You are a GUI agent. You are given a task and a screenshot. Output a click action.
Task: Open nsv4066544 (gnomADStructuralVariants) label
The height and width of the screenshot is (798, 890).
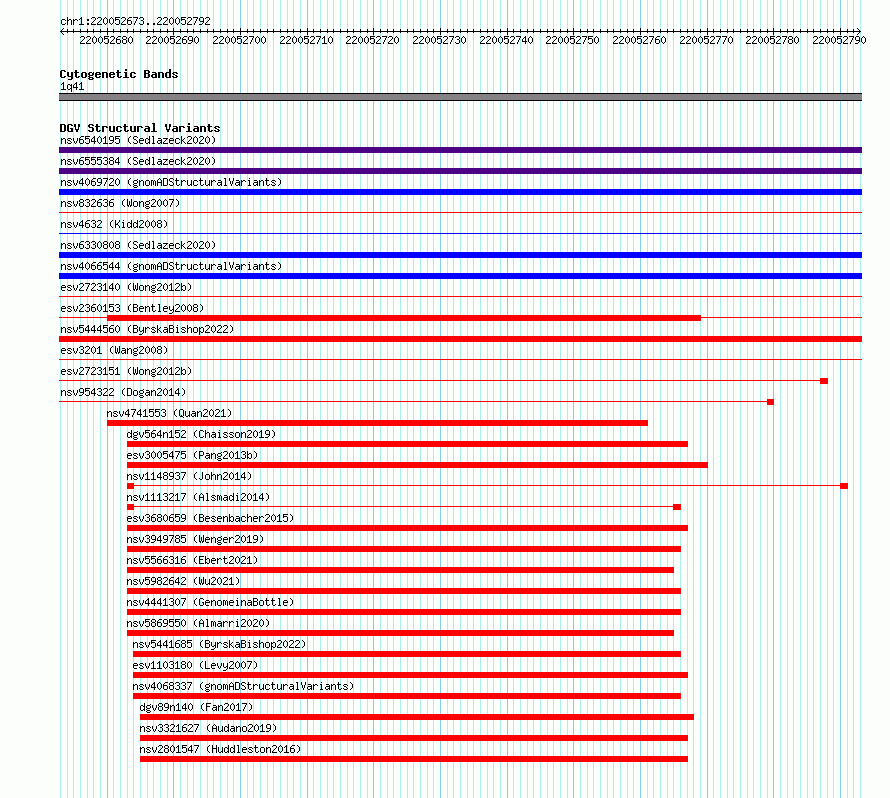[x=171, y=266]
